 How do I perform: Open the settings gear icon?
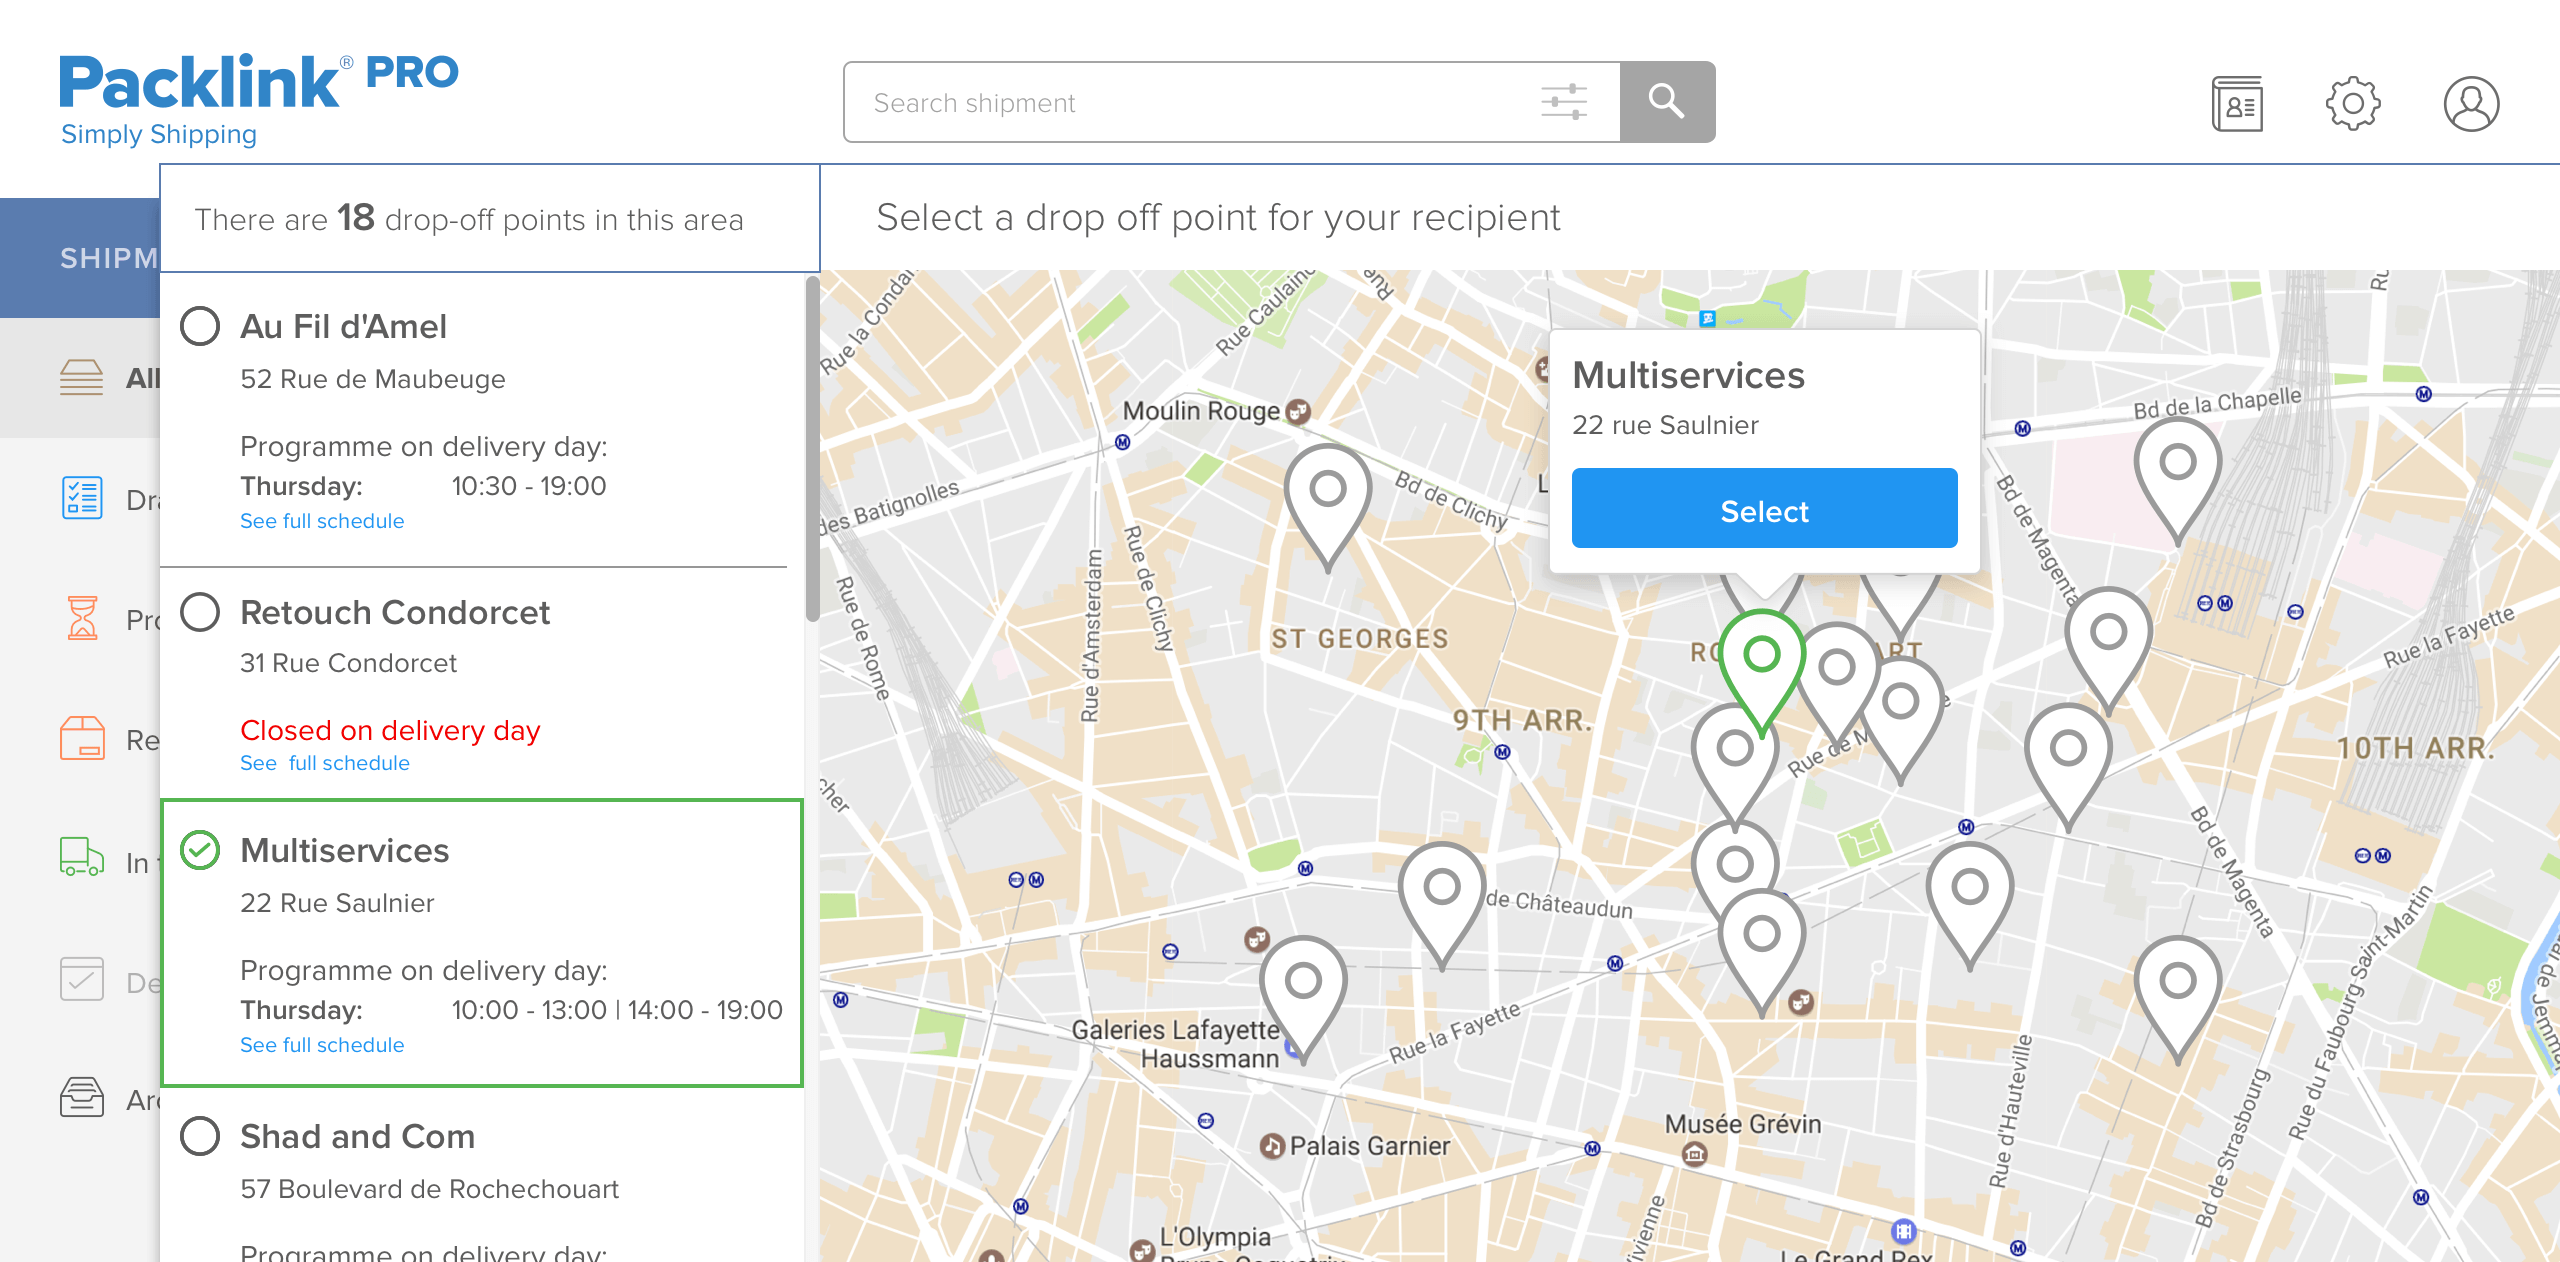(x=2353, y=103)
